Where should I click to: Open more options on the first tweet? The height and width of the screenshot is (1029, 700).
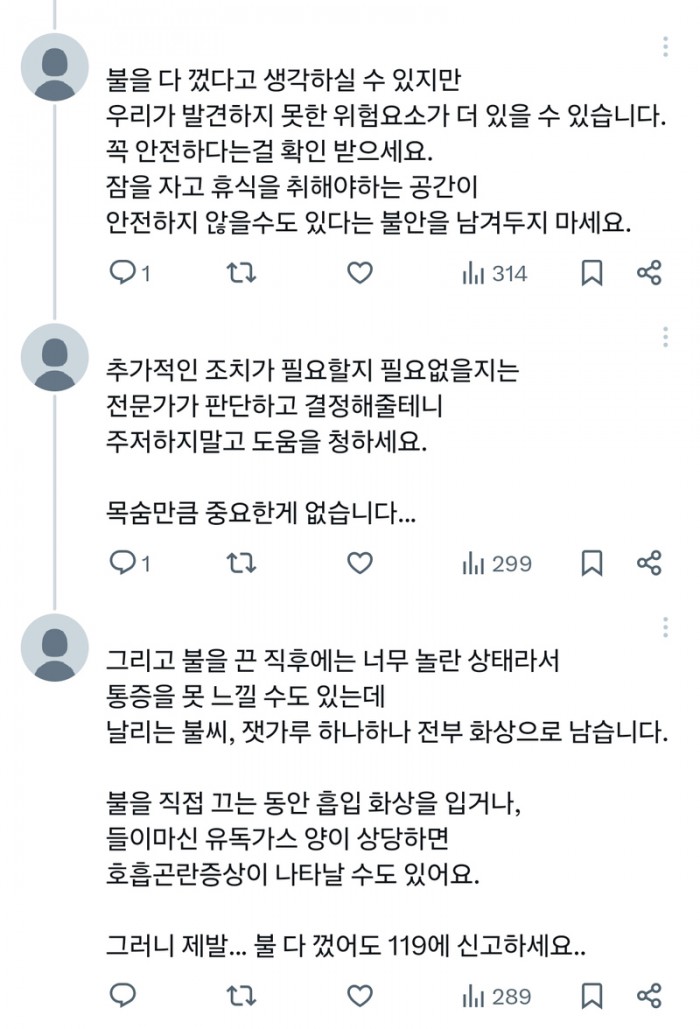pyautogui.click(x=665, y=47)
